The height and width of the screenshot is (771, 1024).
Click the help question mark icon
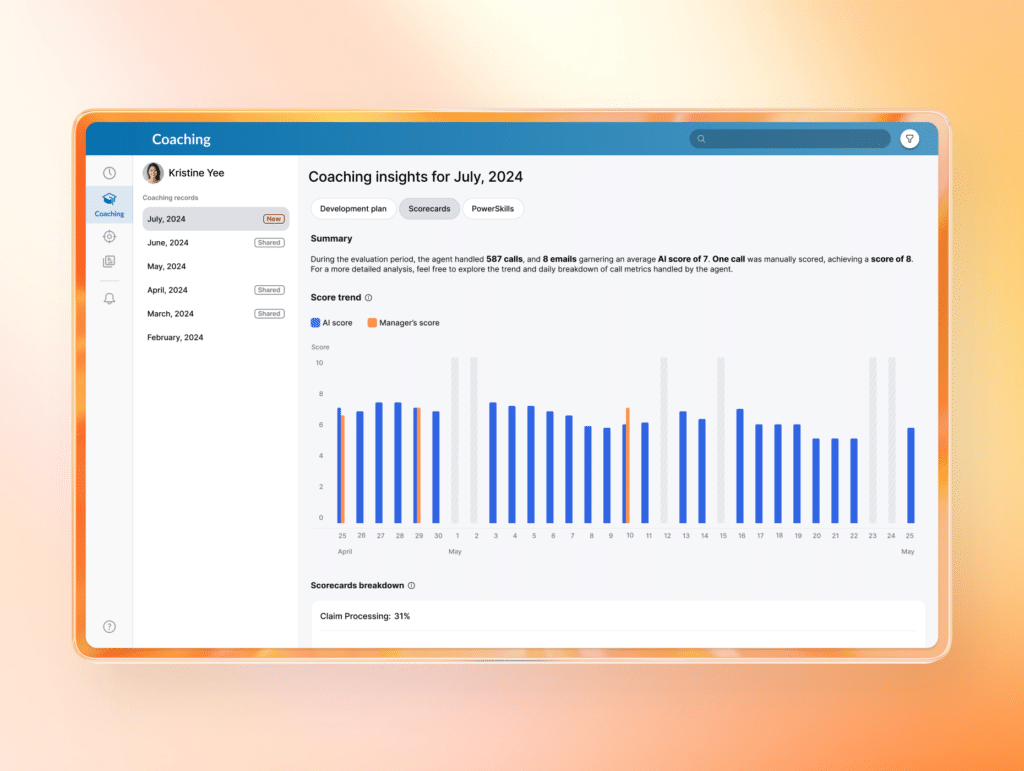(x=109, y=627)
